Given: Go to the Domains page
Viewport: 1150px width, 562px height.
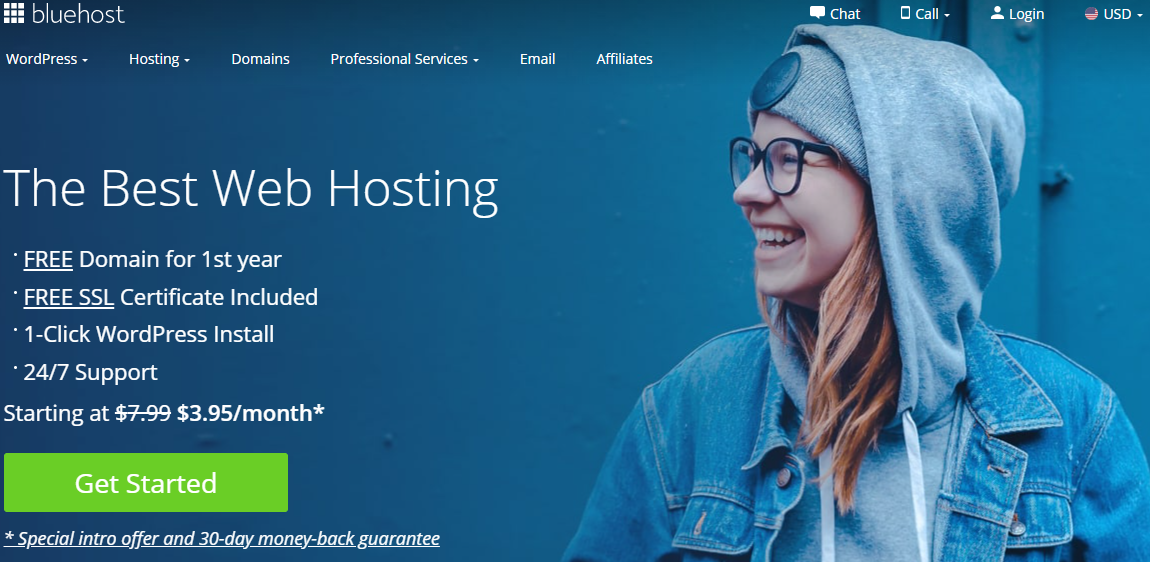Looking at the screenshot, I should pyautogui.click(x=260, y=59).
